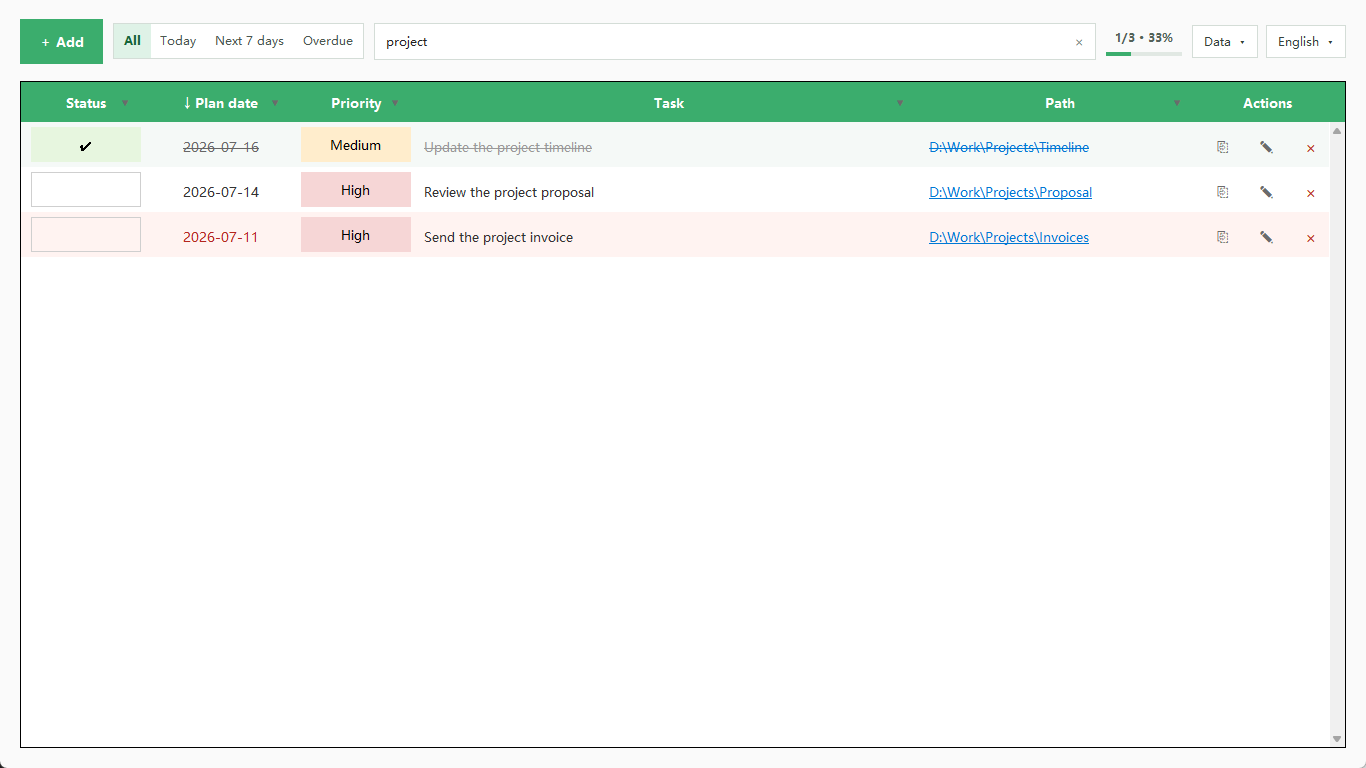Delete the Send the project invoice task

click(1310, 238)
